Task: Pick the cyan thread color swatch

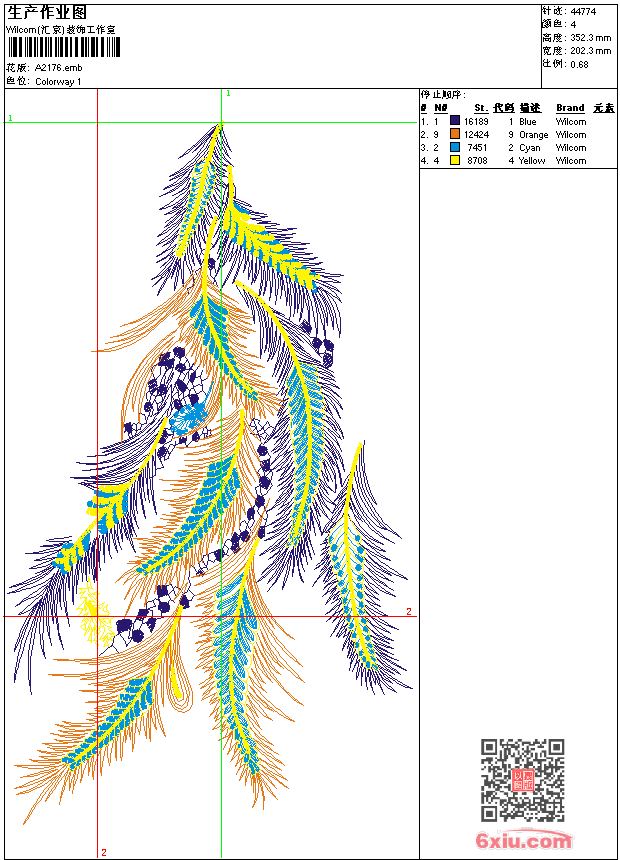Action: pos(454,148)
